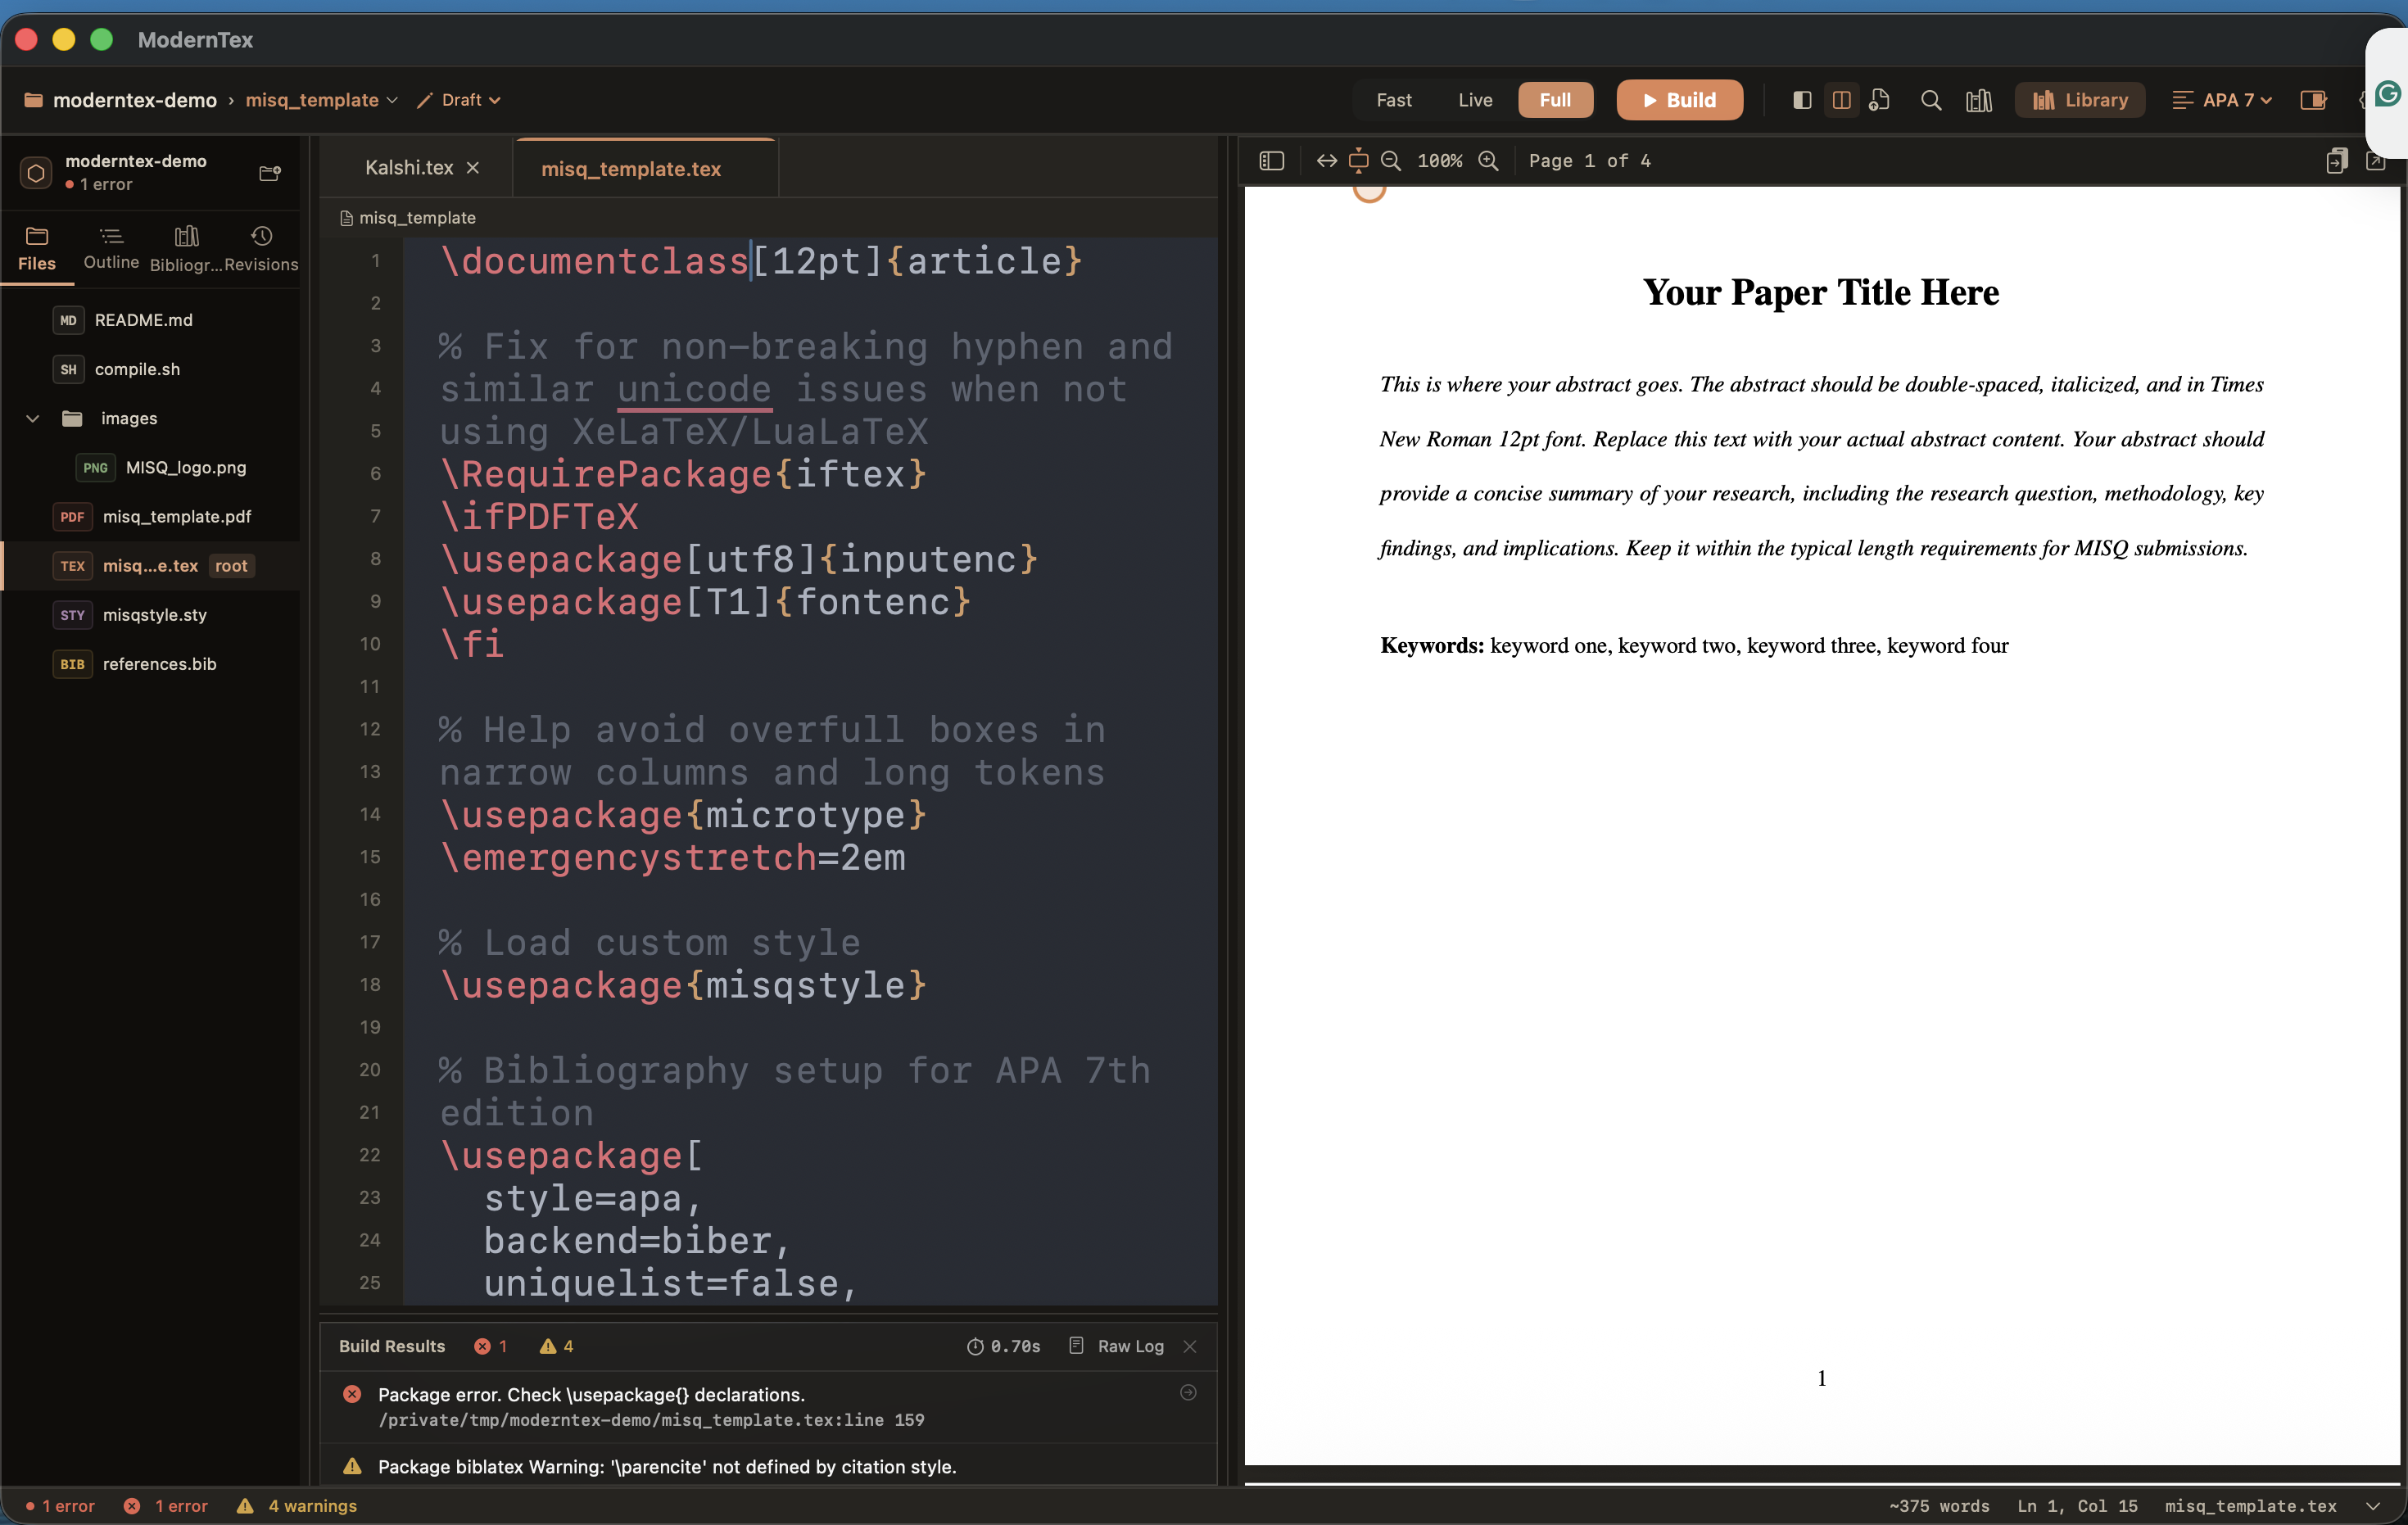Click the Page 1 of 4 indicator

1589,161
